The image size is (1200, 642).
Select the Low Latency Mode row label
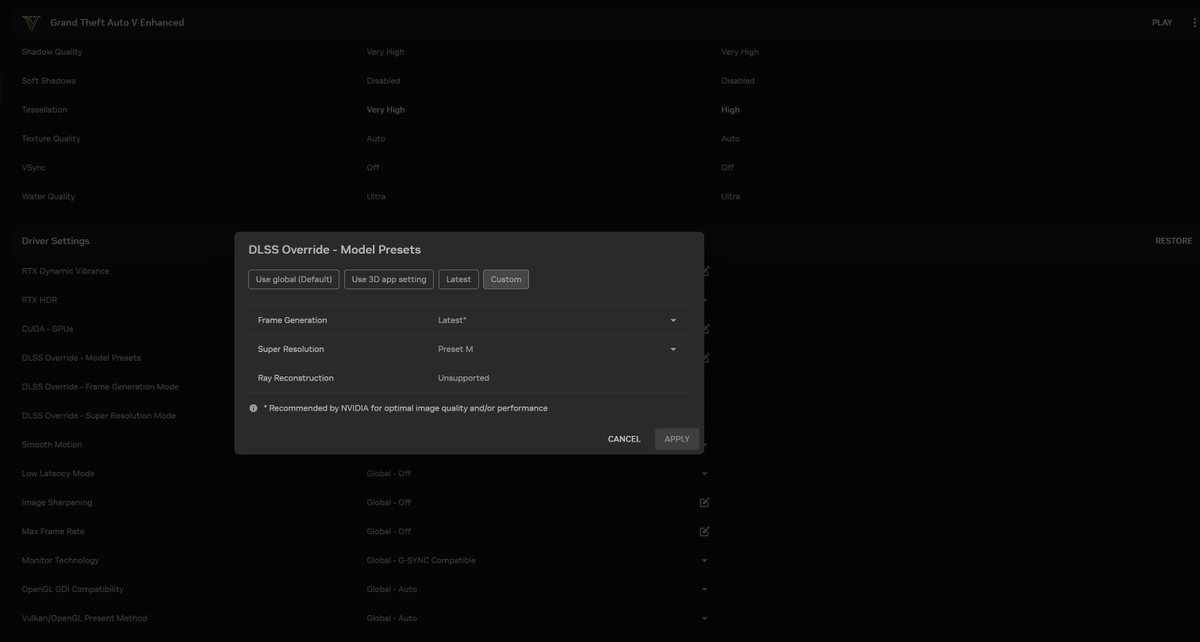point(58,473)
